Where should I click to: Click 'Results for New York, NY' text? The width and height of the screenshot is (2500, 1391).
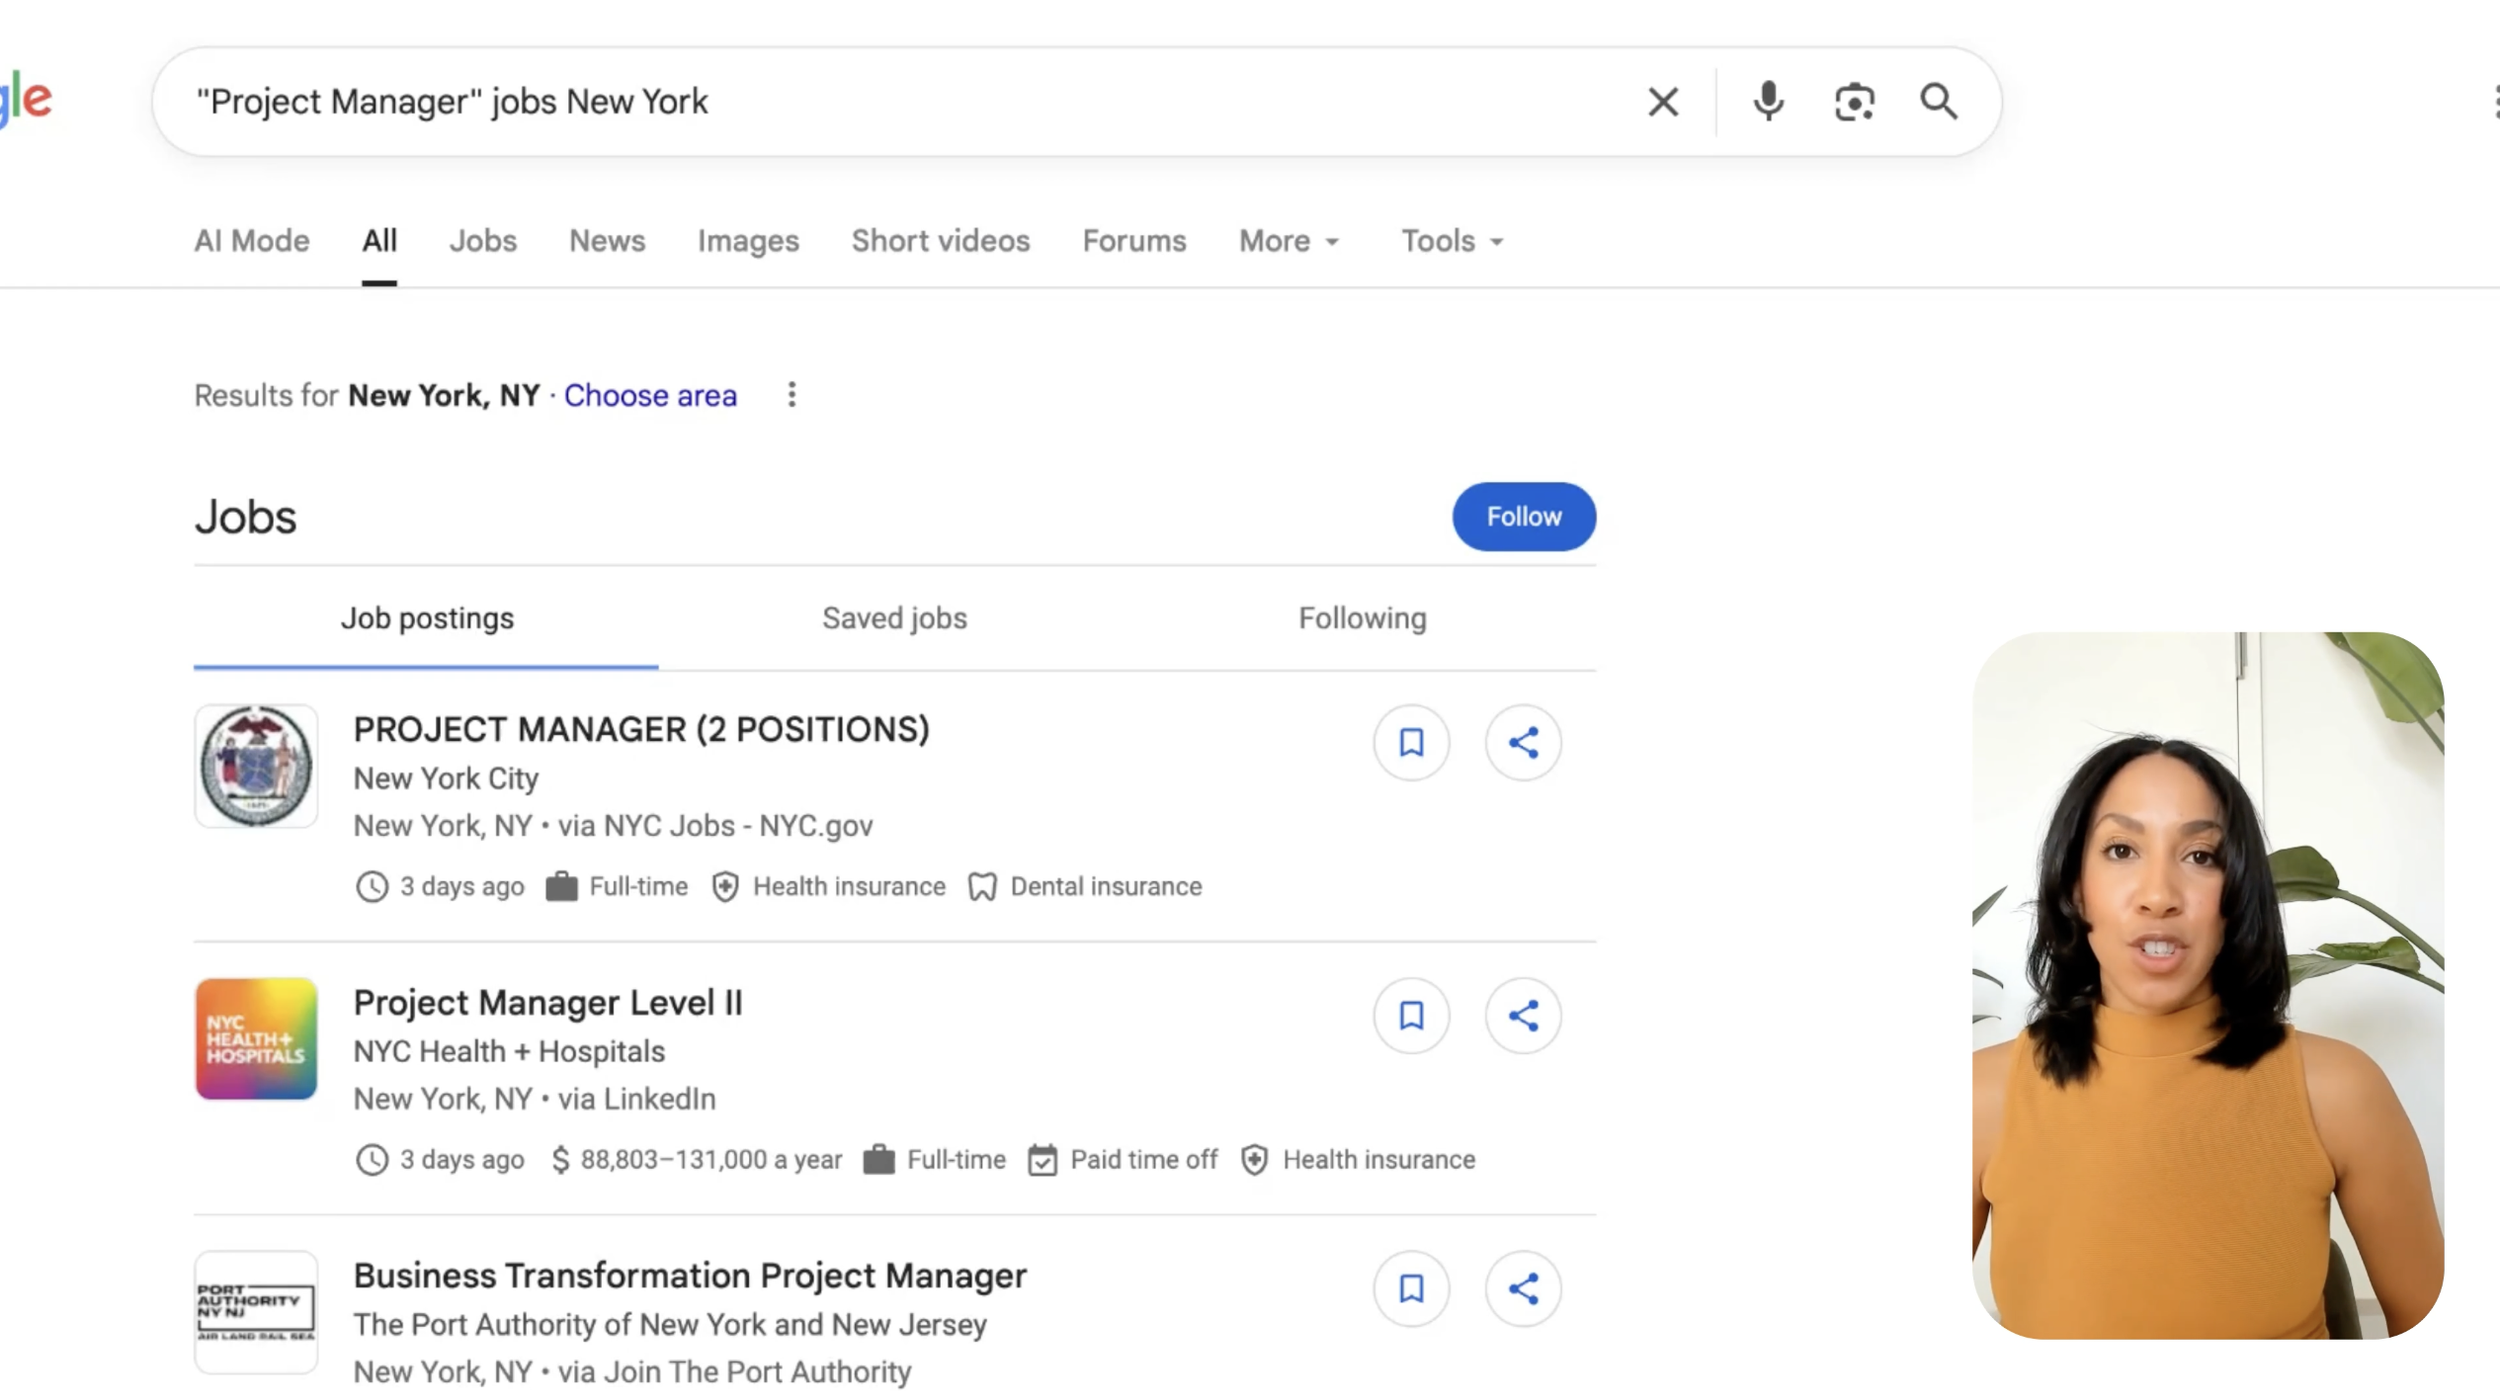367,395
